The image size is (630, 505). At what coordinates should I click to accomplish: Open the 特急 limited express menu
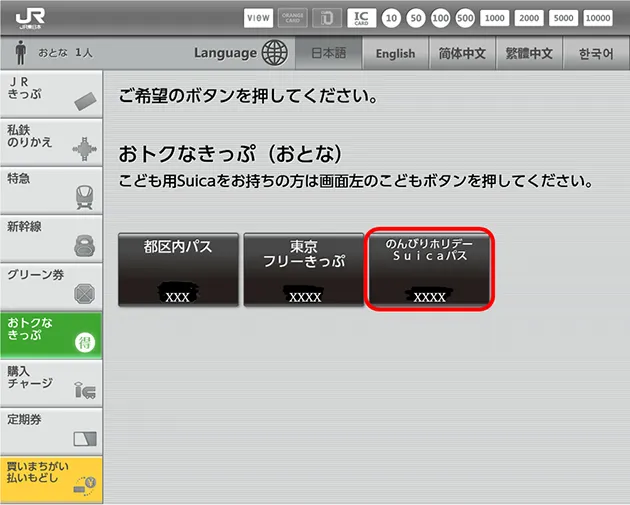[51, 190]
